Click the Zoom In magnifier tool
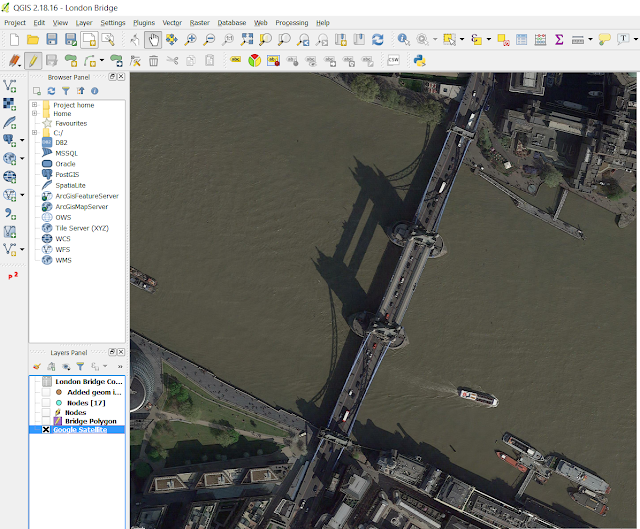 [190, 40]
